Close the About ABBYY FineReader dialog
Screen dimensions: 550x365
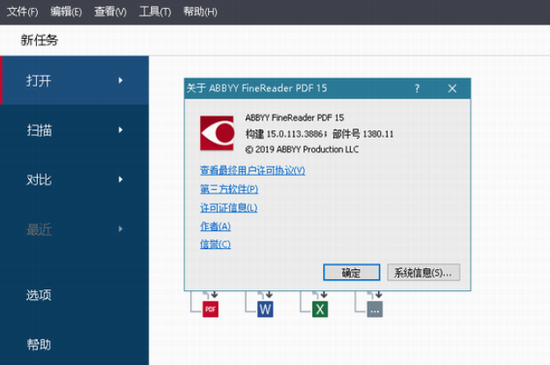coord(452,88)
